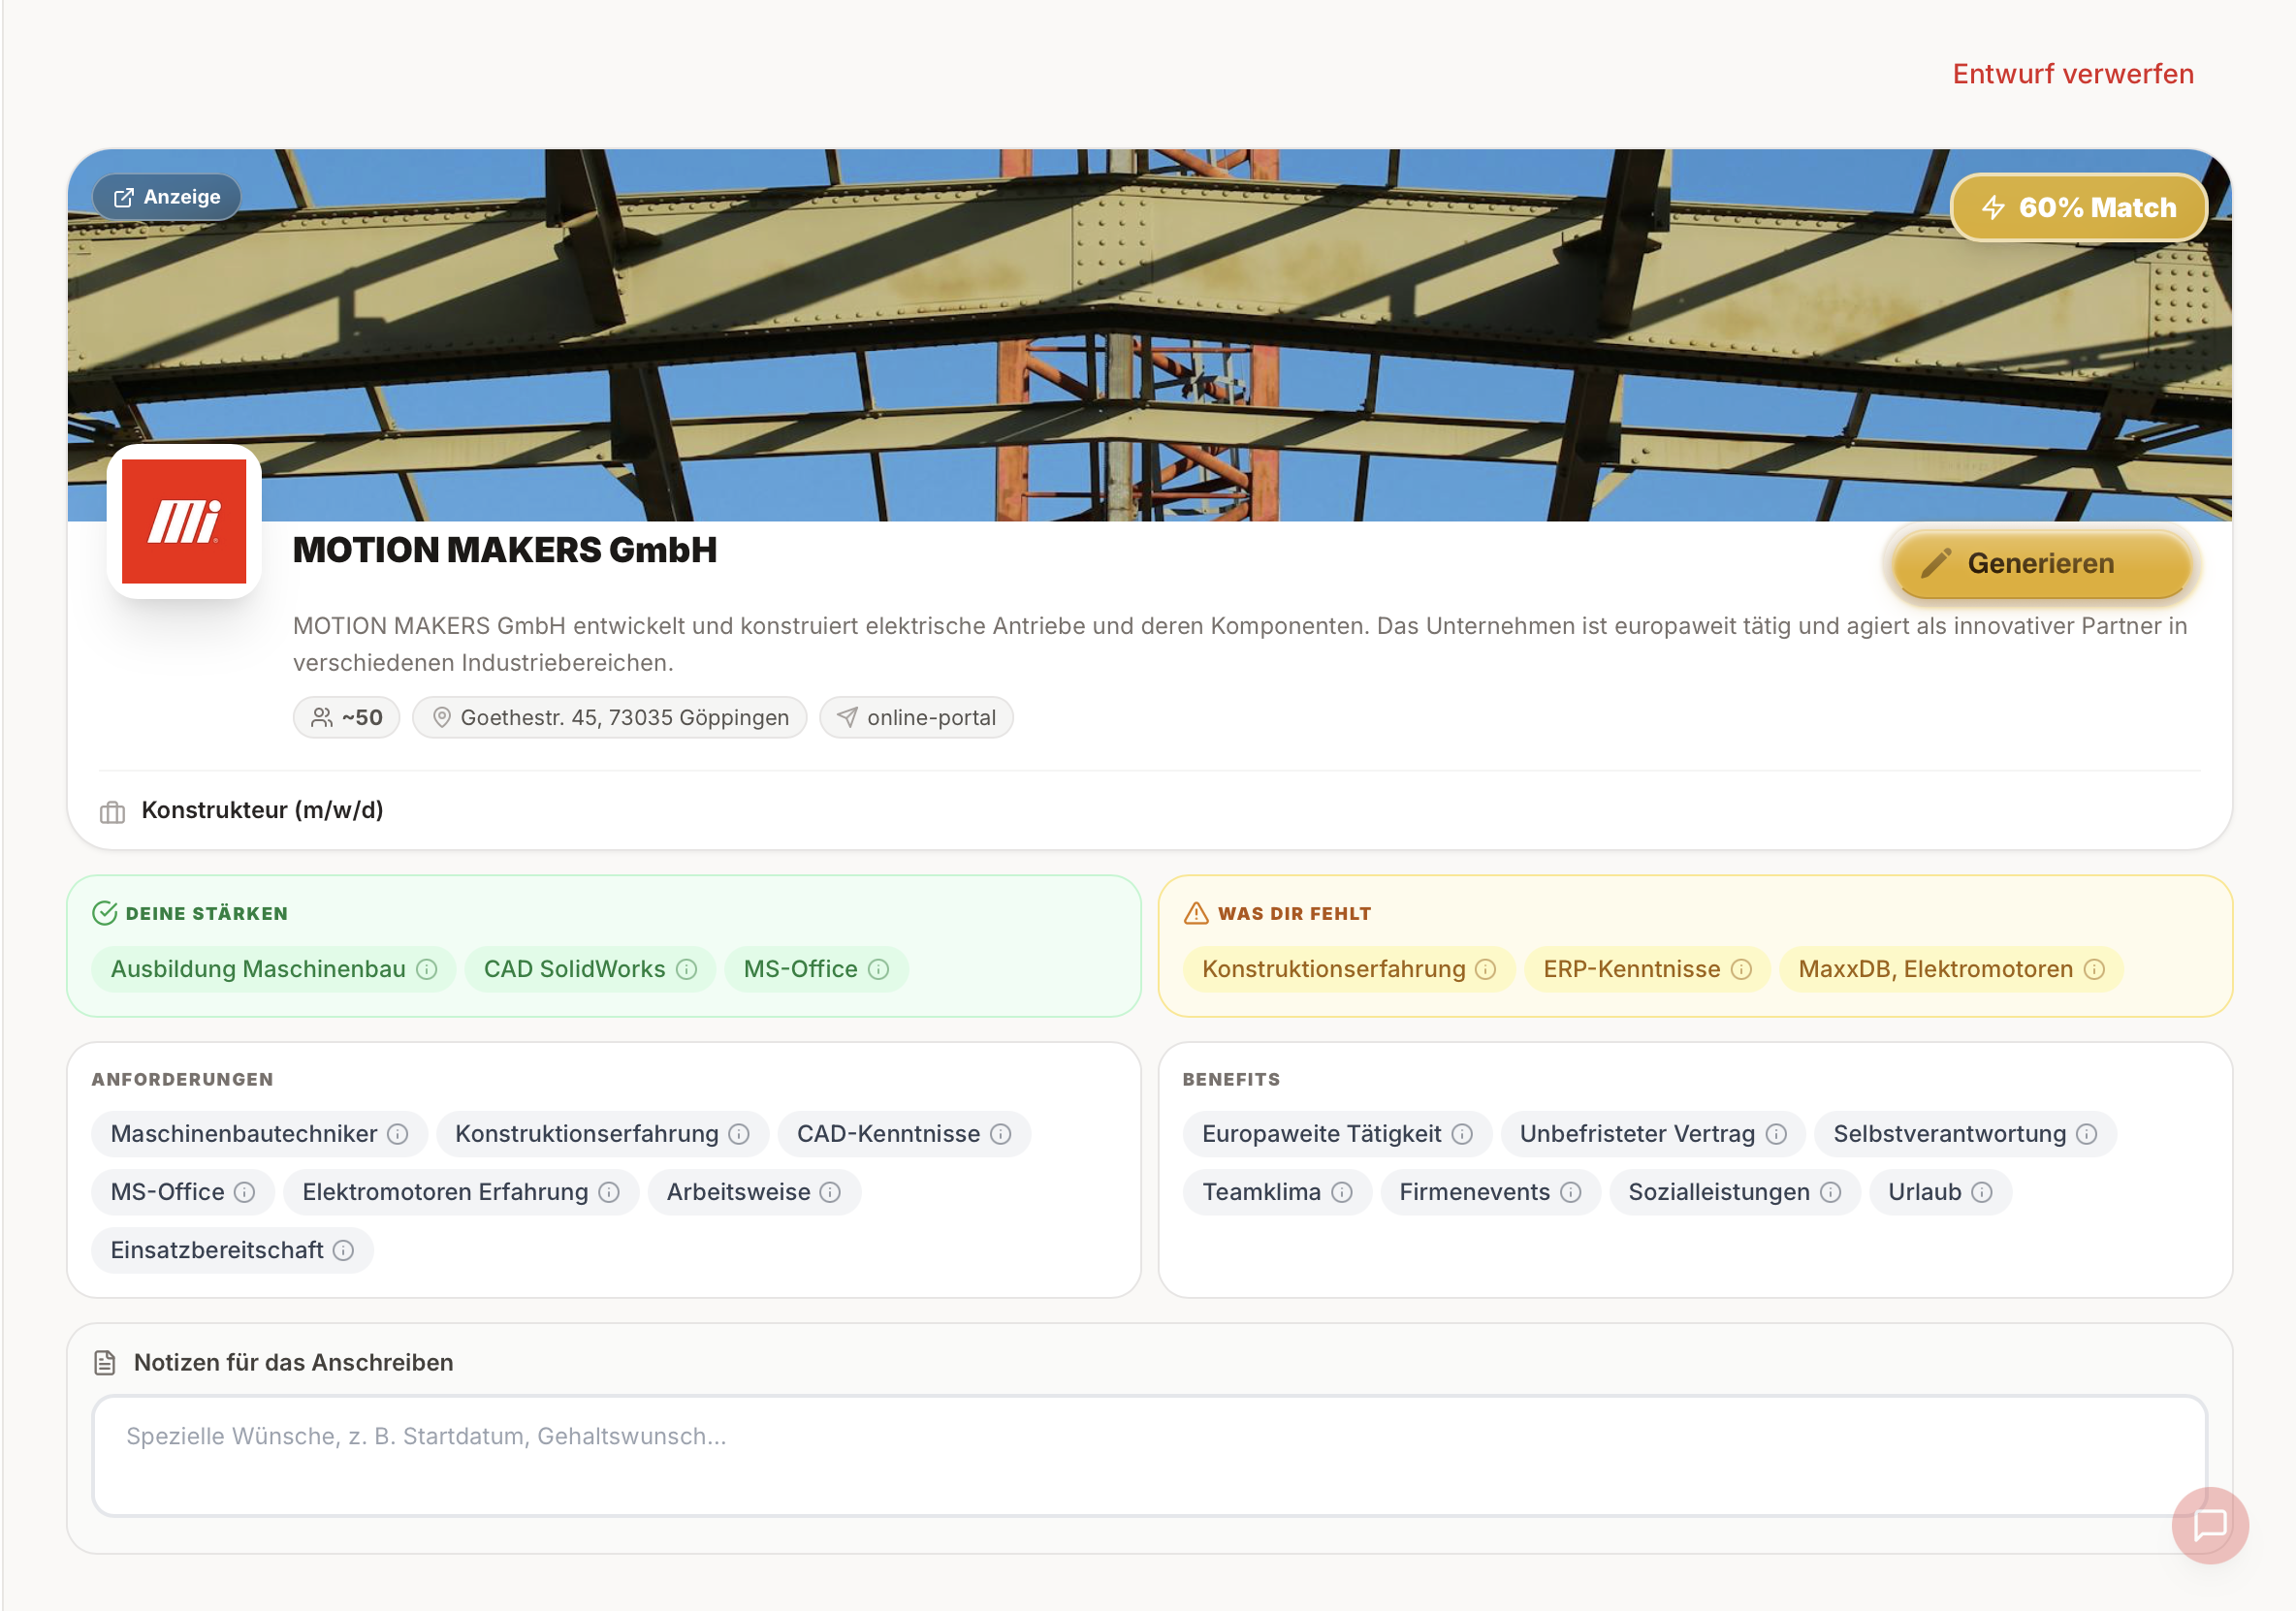Click the Generieren button

point(2041,563)
